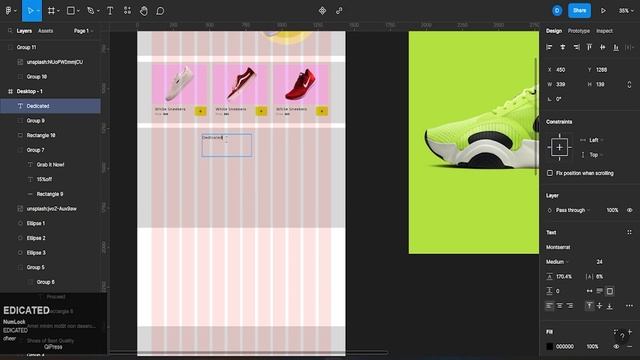Switch to the Design tab
This screenshot has height=360, width=640.
coord(554,31)
